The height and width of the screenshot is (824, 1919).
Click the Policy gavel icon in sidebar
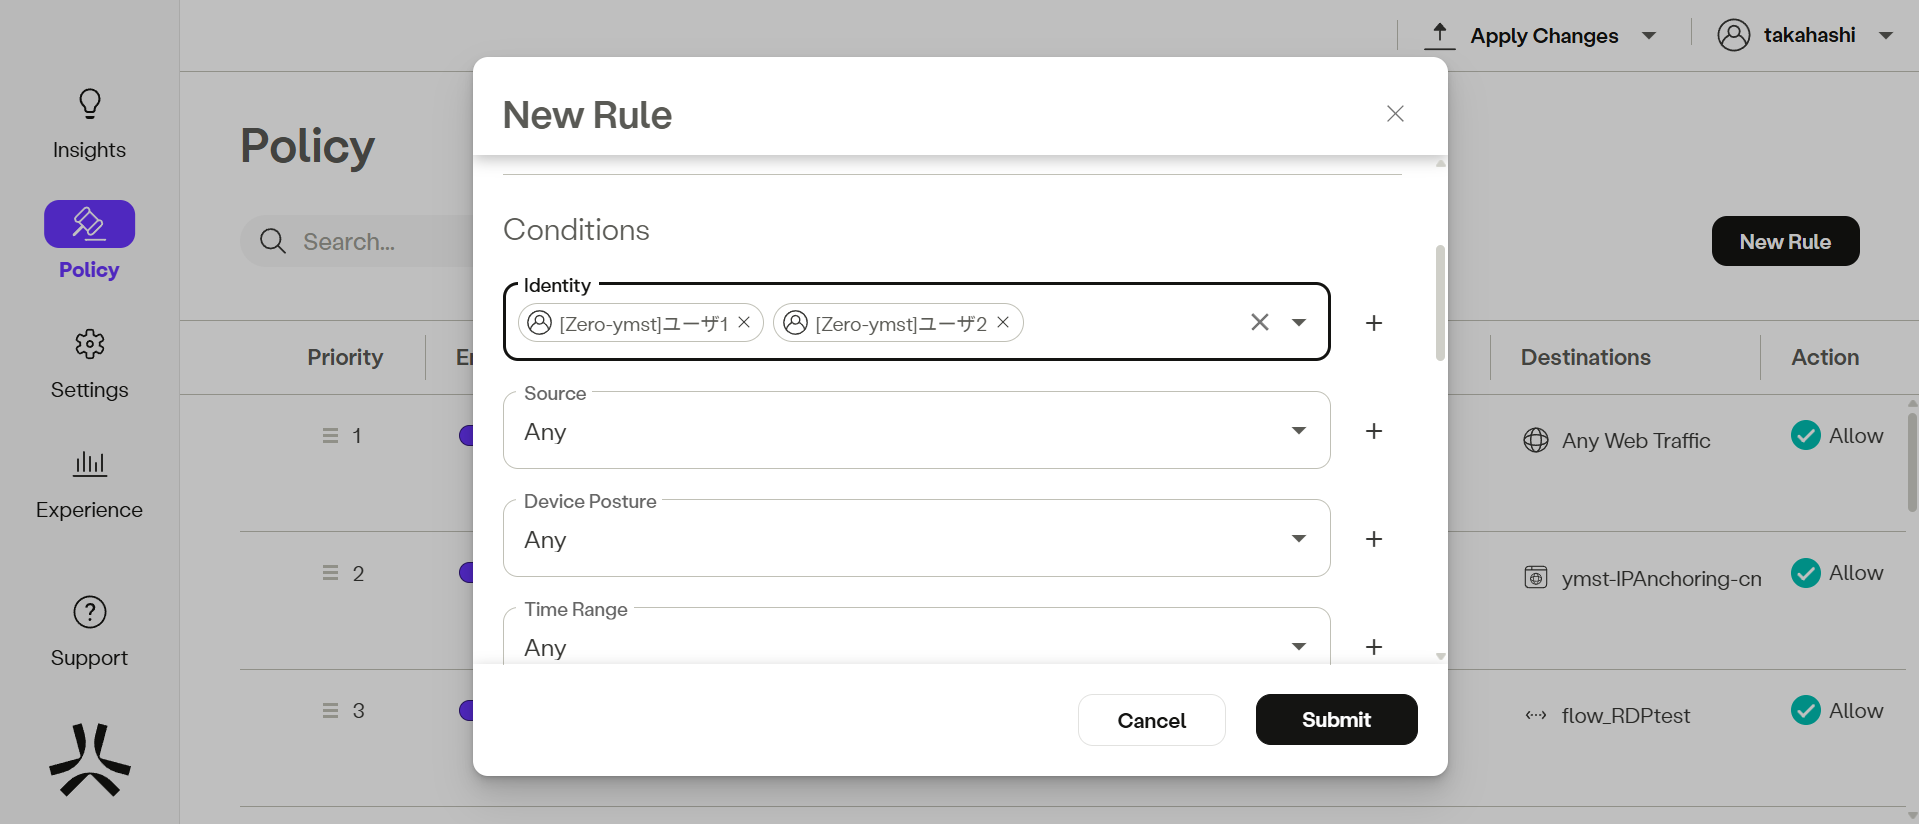point(89,224)
